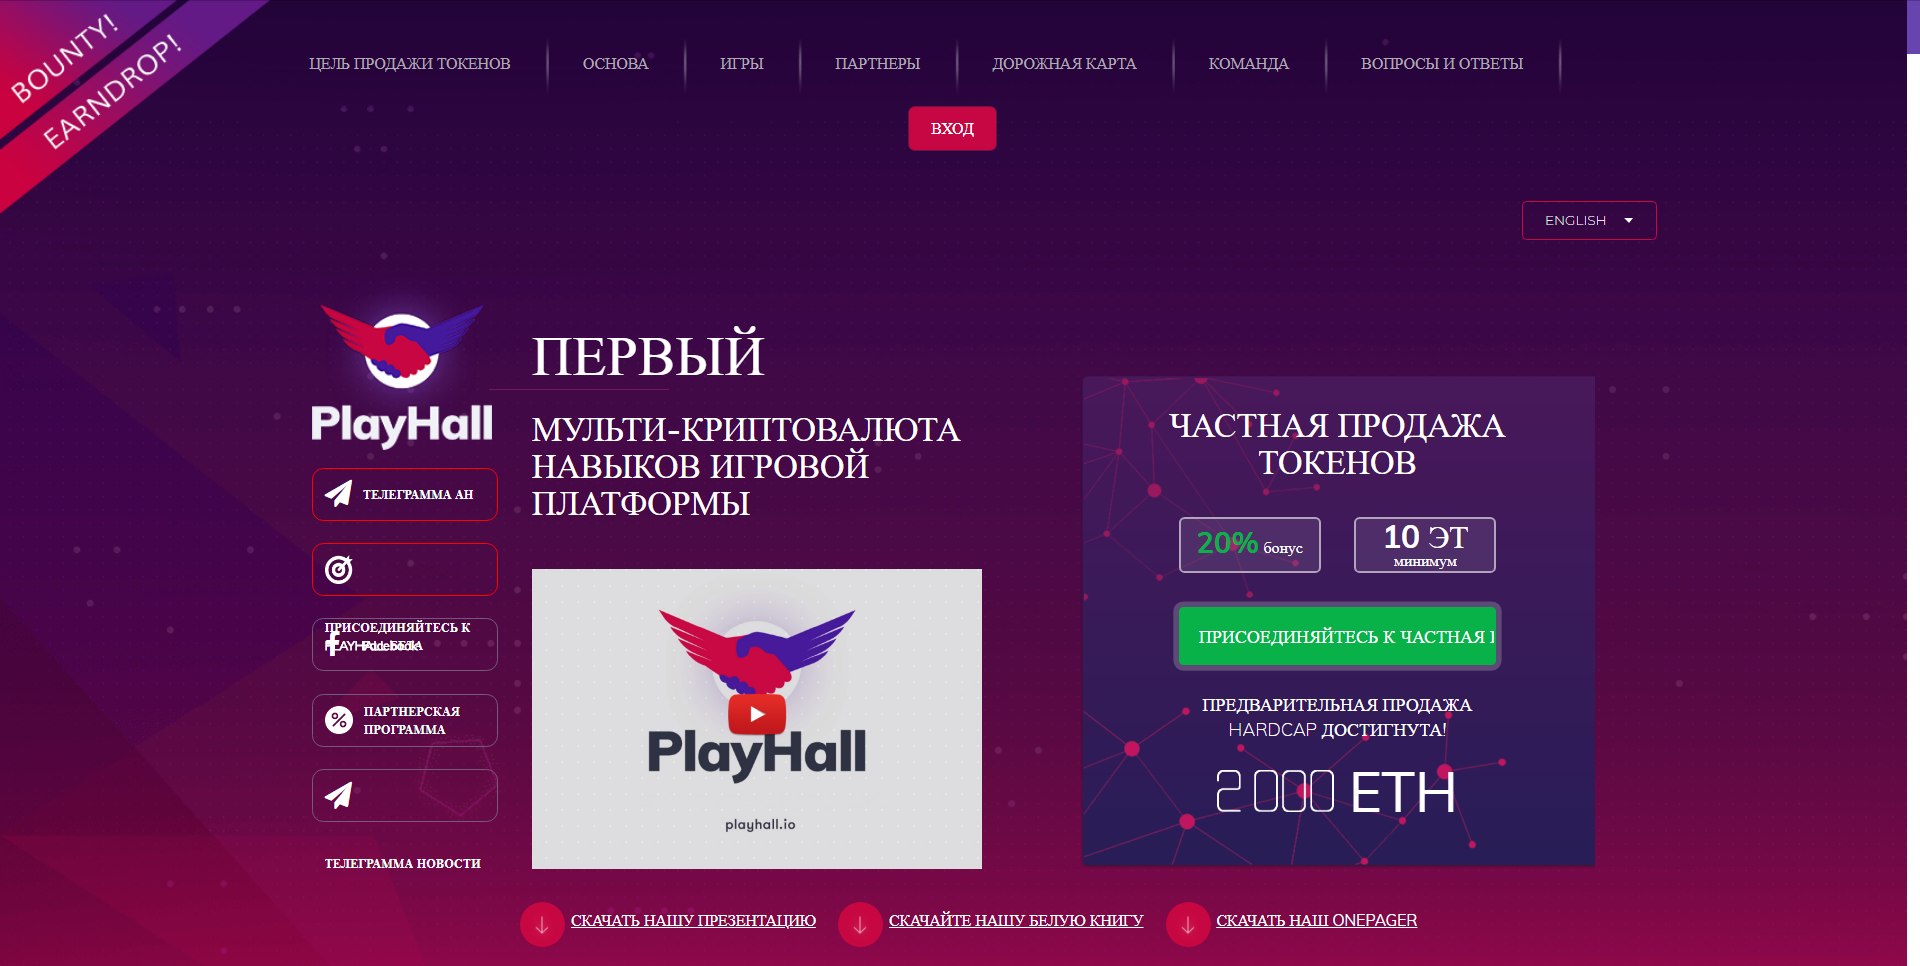The image size is (1920, 966).
Task: Click the PlayHall logo
Action: pos(402,375)
